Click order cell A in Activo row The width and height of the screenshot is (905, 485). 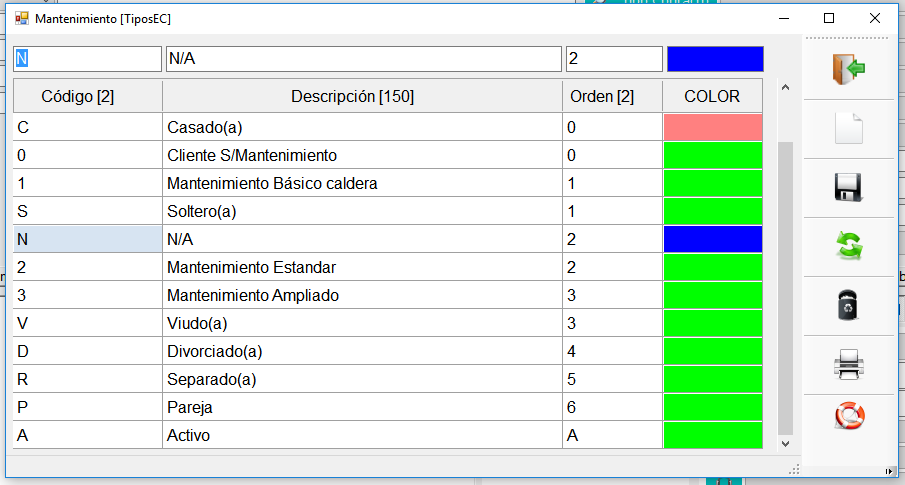(612, 435)
